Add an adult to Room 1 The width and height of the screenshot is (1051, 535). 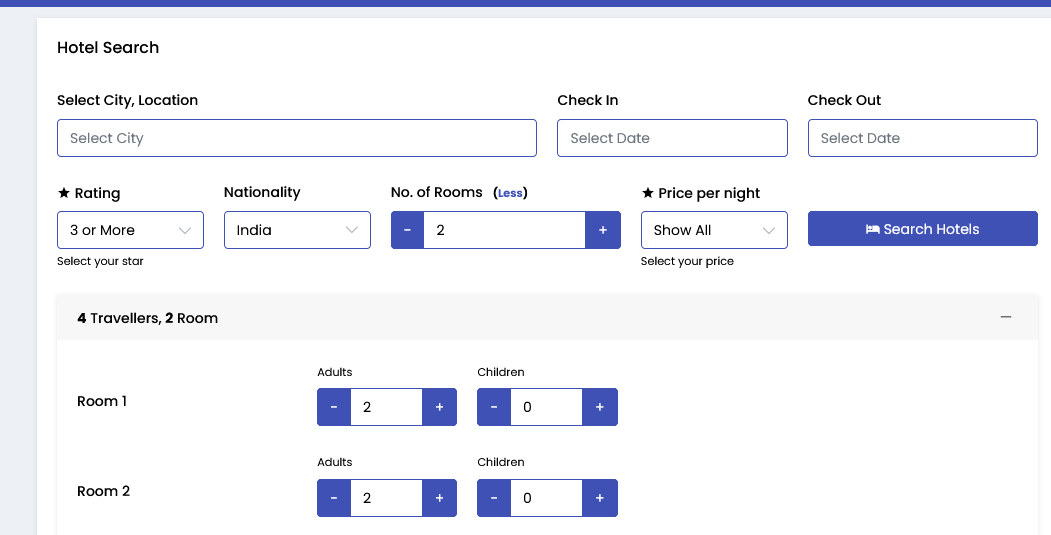point(439,407)
